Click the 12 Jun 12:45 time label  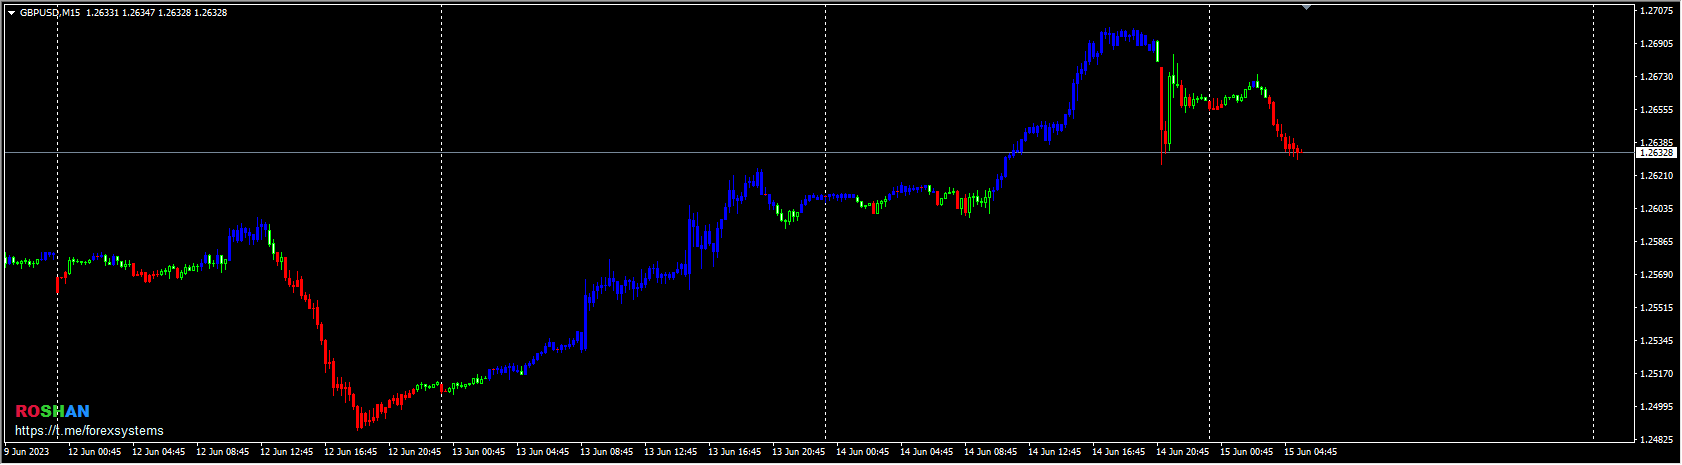point(286,452)
